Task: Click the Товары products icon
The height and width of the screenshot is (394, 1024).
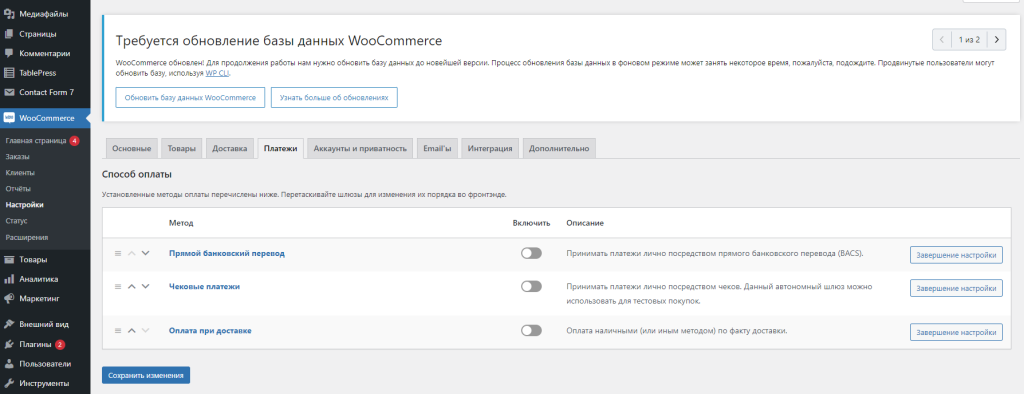Action: (9, 259)
